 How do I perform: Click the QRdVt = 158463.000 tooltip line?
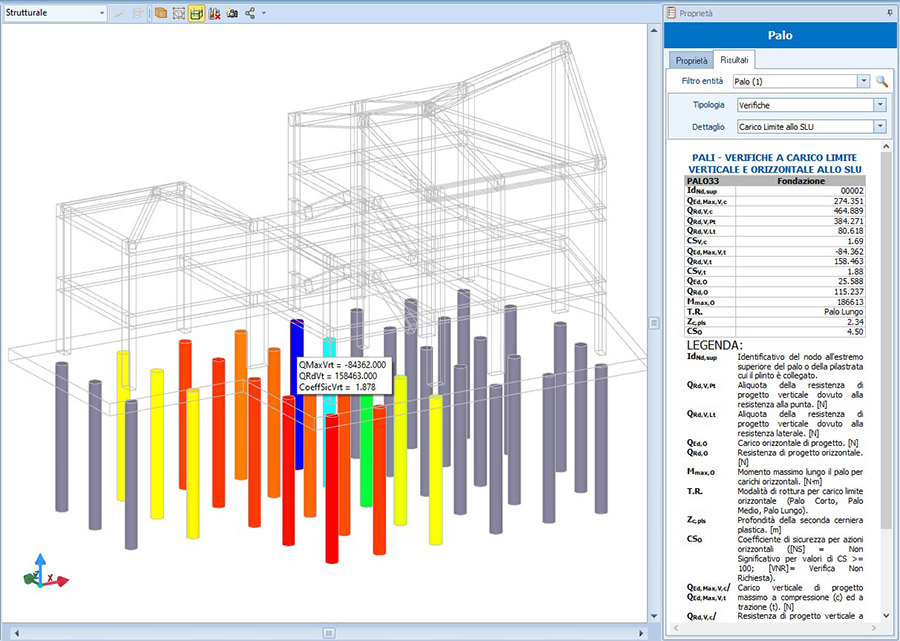coord(338,376)
